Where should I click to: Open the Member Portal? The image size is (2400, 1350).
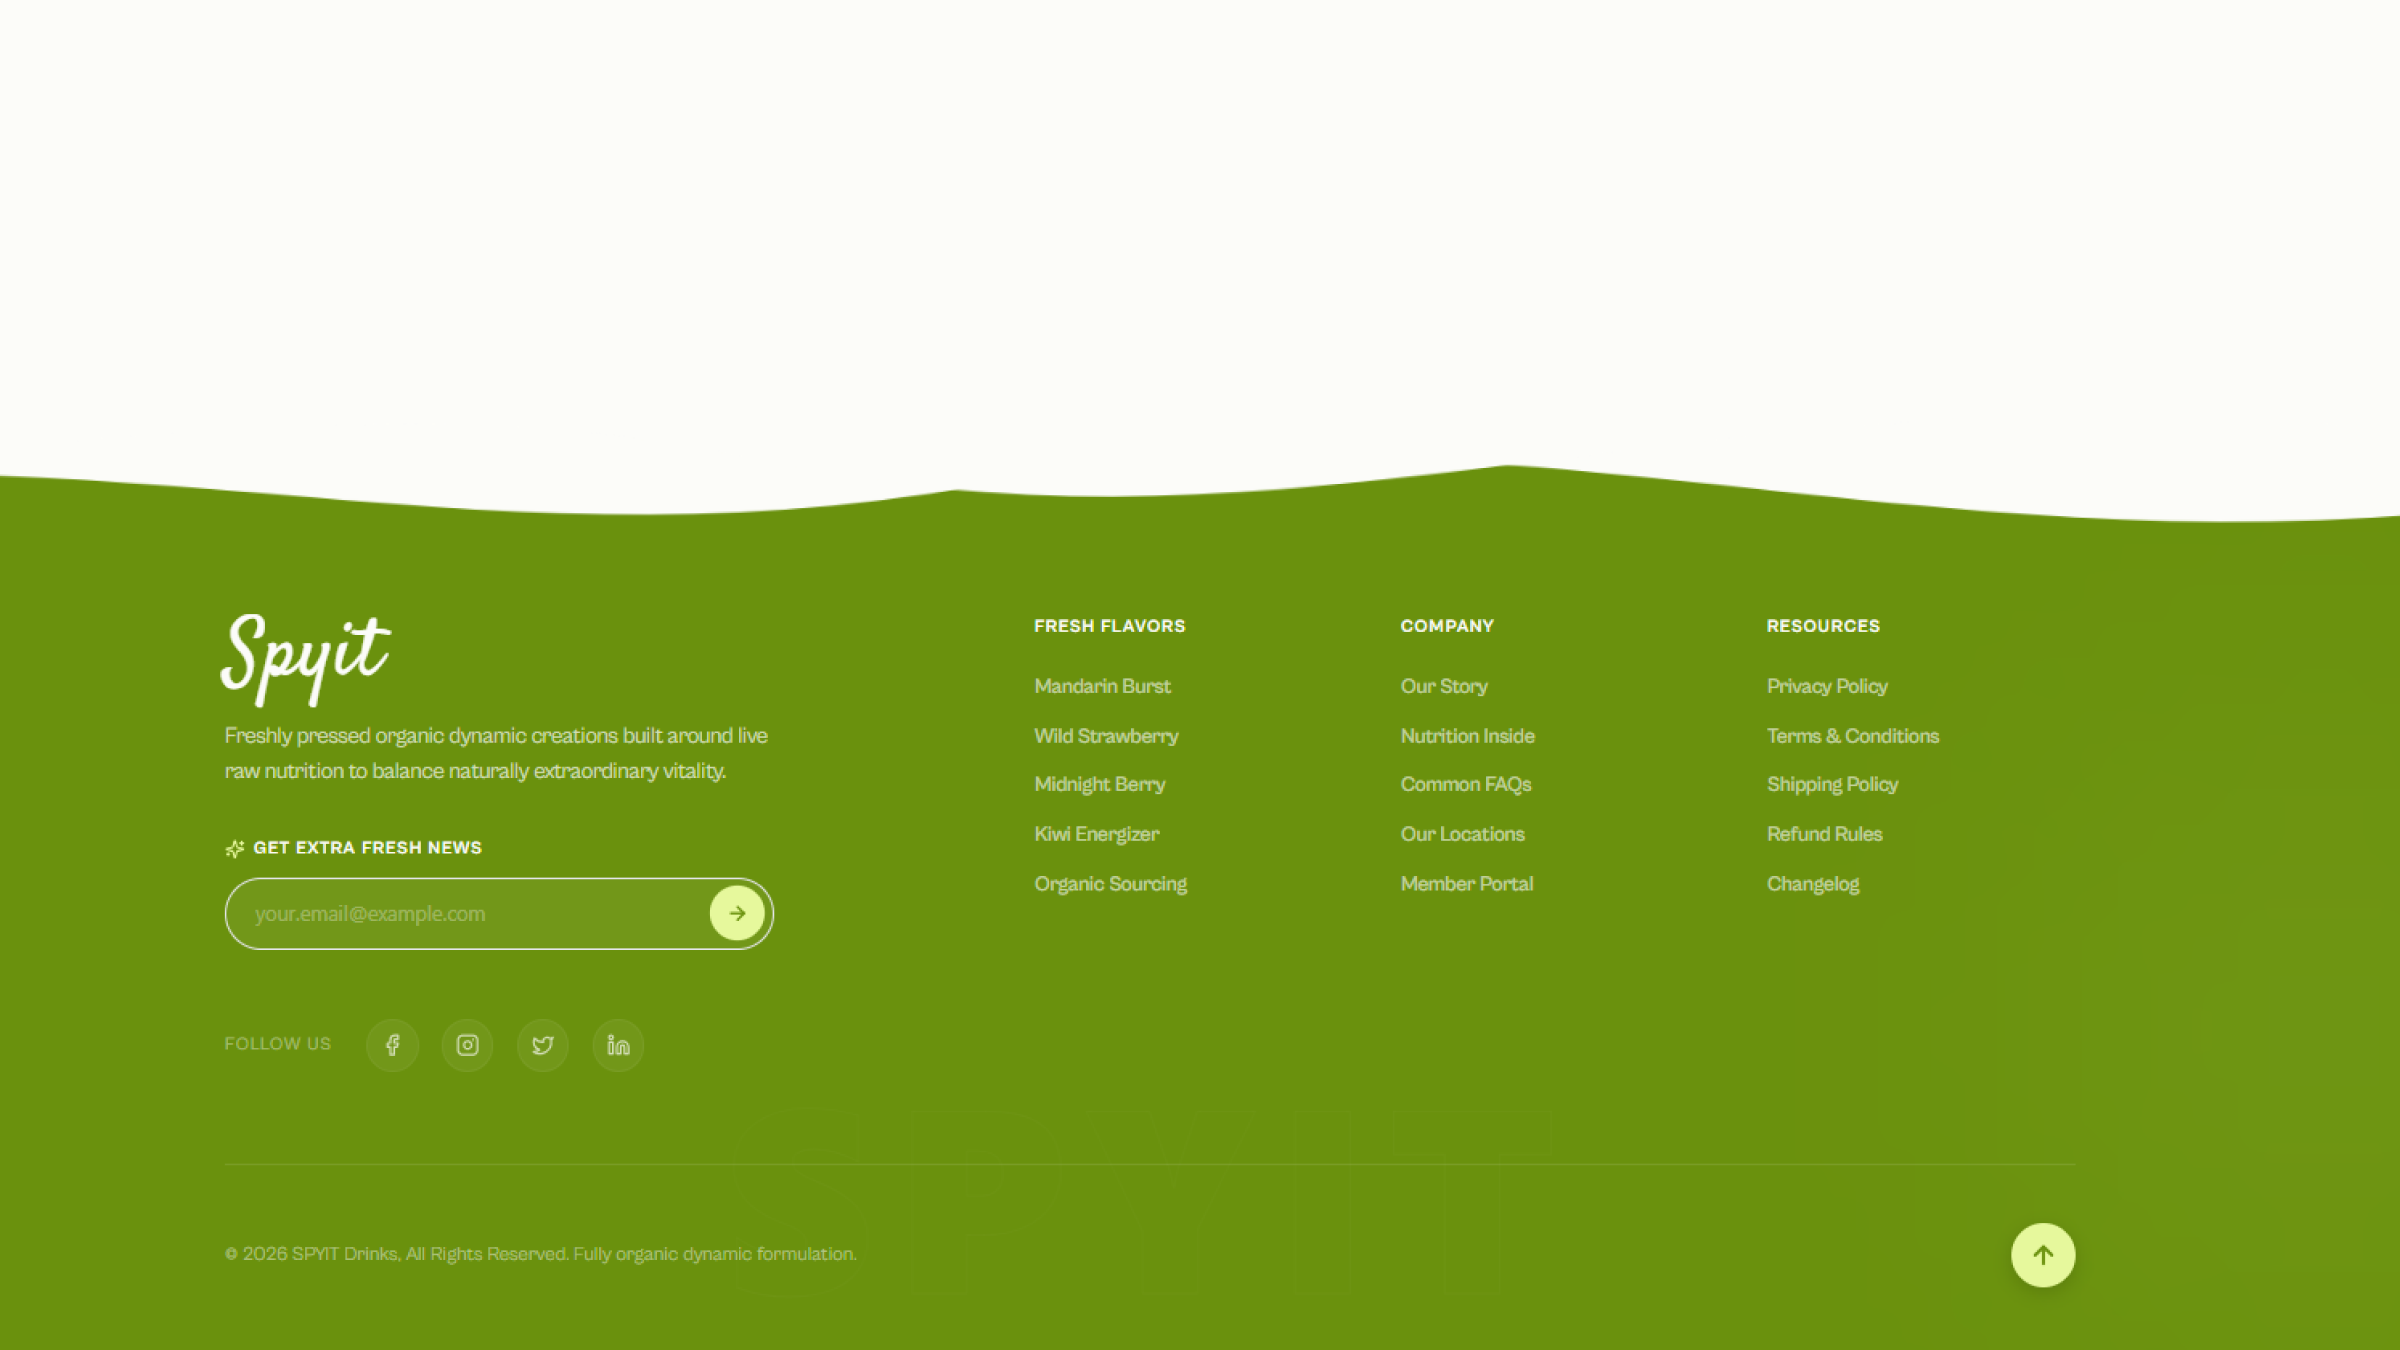click(x=1467, y=884)
